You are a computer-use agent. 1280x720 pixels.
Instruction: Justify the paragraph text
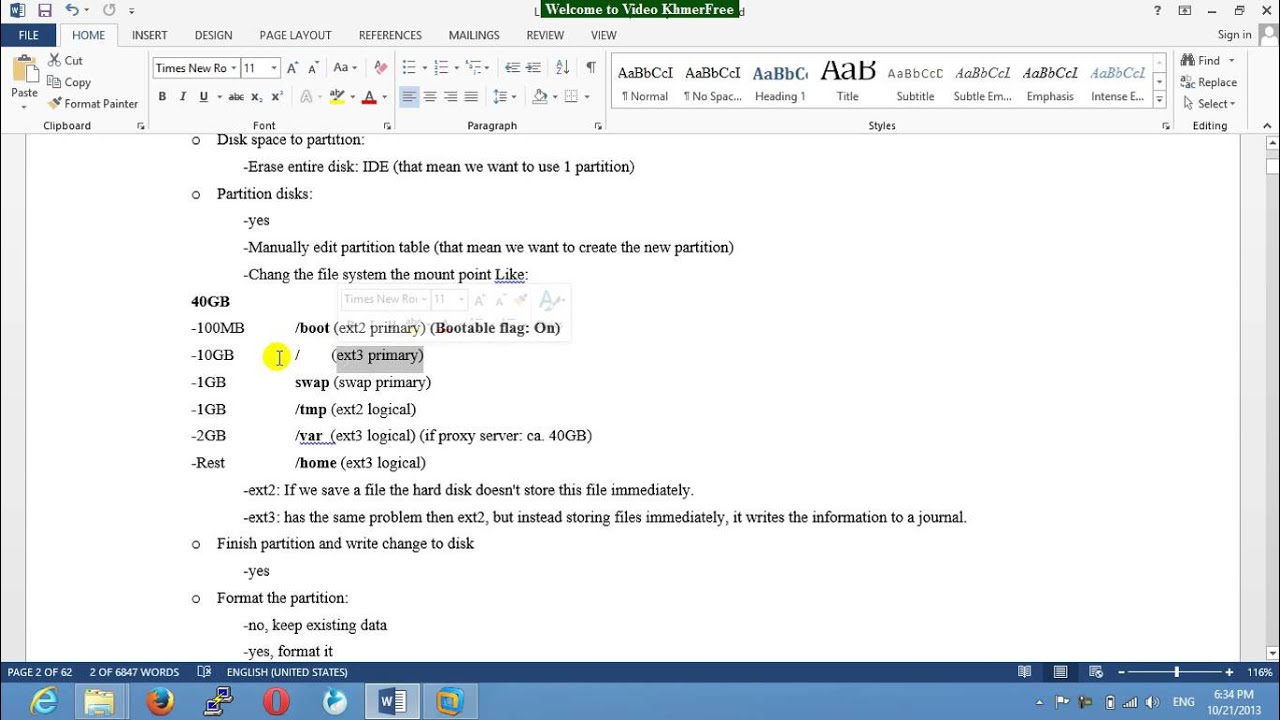pos(471,97)
